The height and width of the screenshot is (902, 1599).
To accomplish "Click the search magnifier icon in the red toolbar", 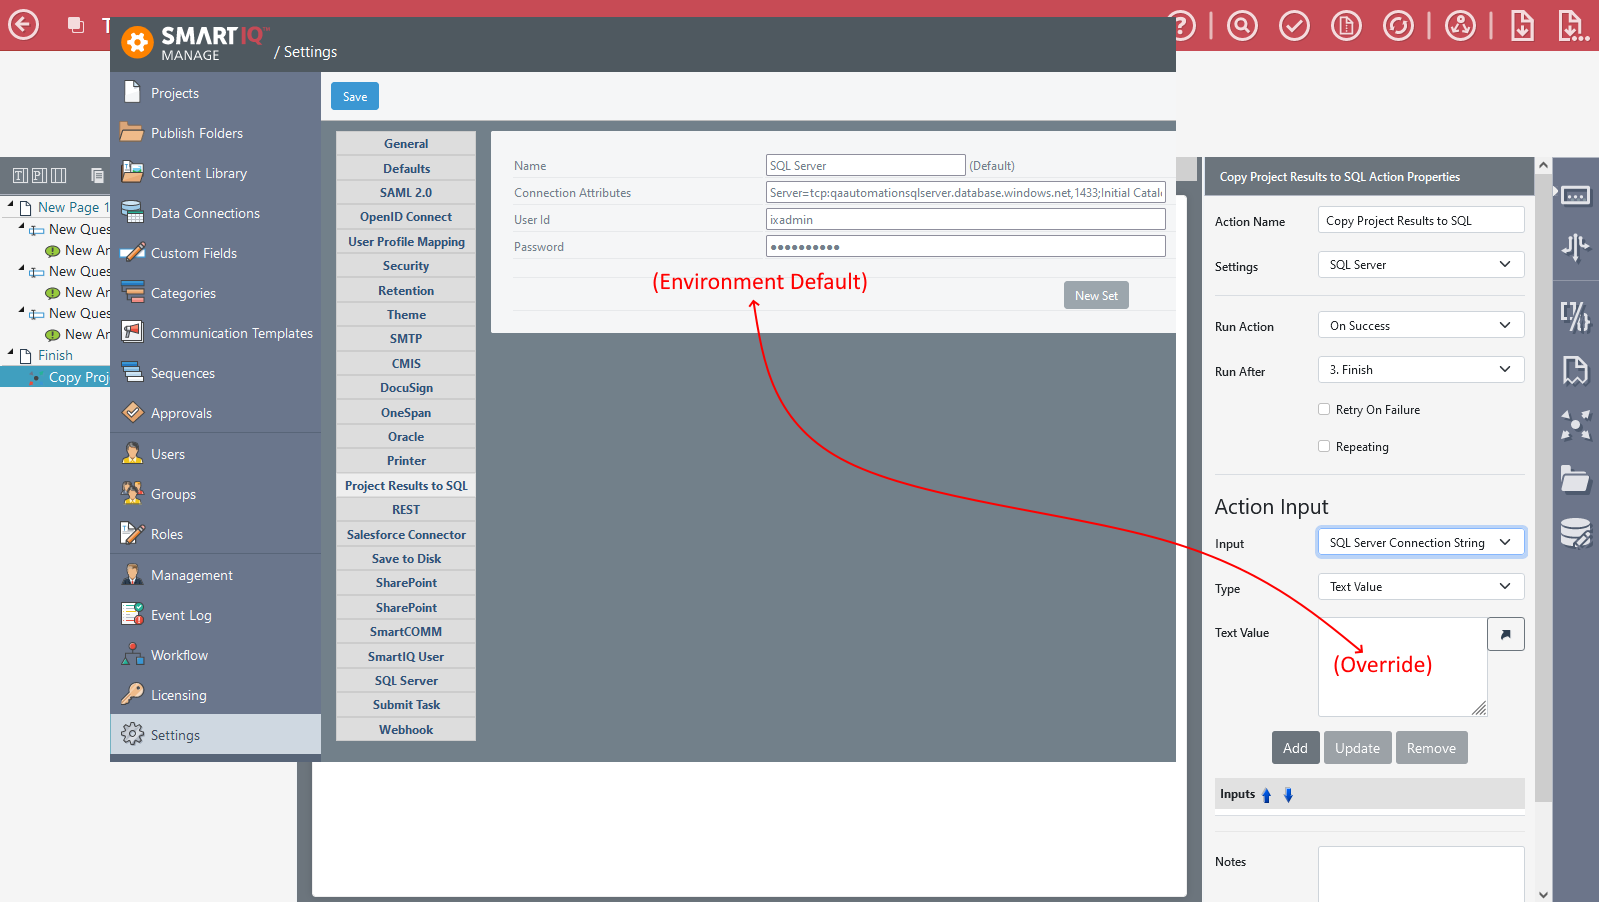I will (x=1242, y=25).
